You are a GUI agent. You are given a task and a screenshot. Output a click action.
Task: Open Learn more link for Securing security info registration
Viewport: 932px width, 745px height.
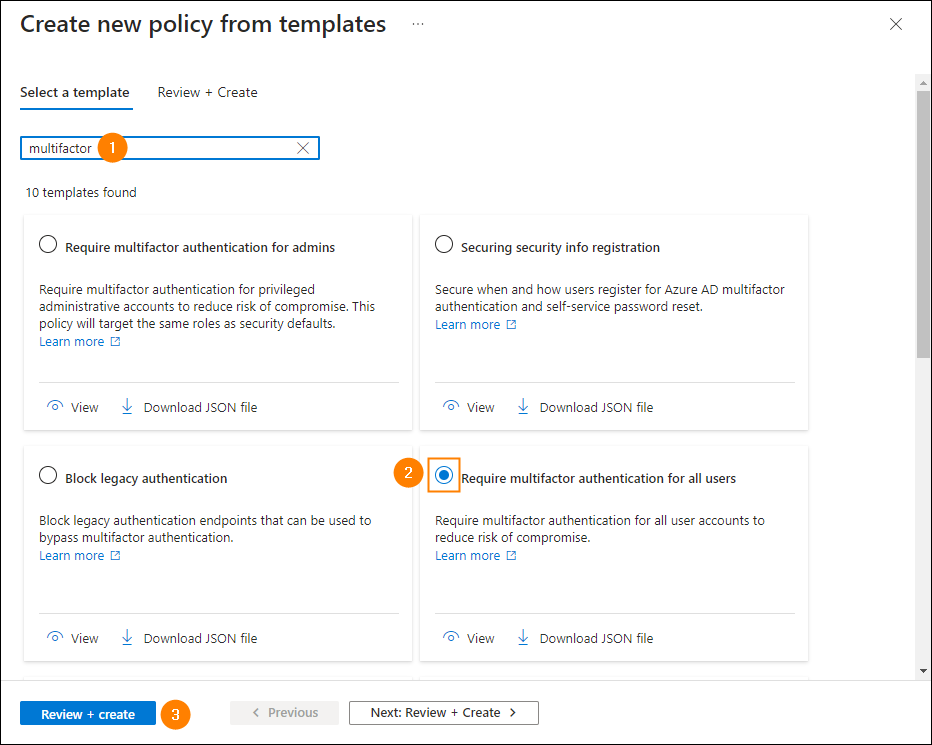point(468,325)
